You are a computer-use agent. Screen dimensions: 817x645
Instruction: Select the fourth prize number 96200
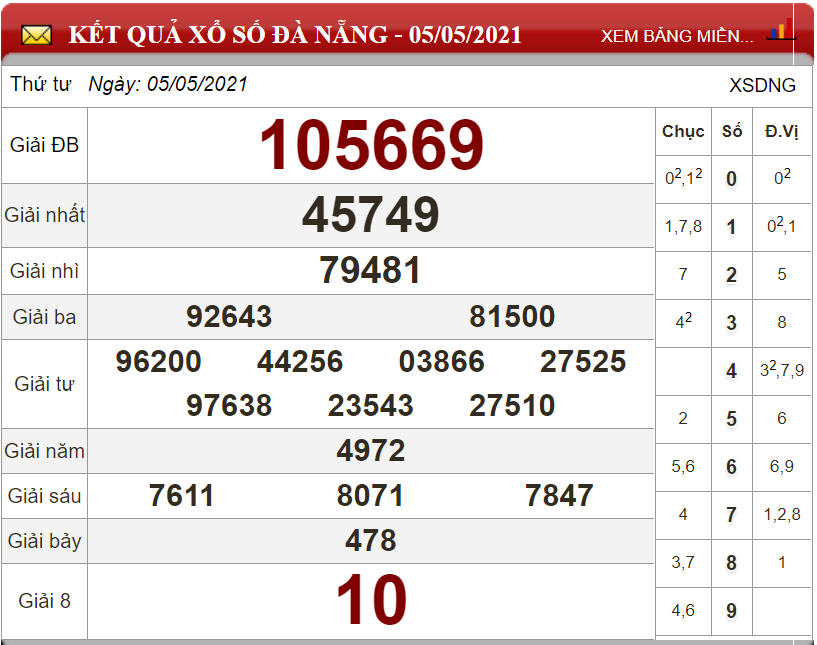[x=158, y=361]
